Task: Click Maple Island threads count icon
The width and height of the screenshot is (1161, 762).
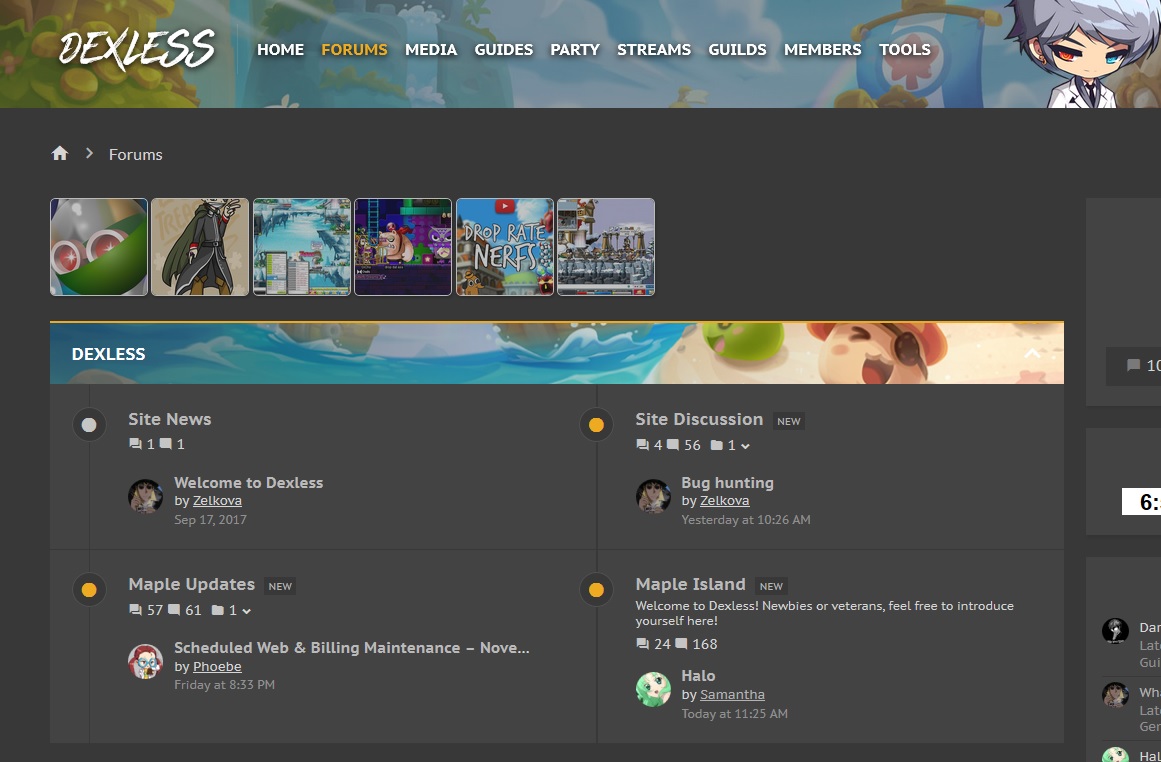Action: [643, 644]
